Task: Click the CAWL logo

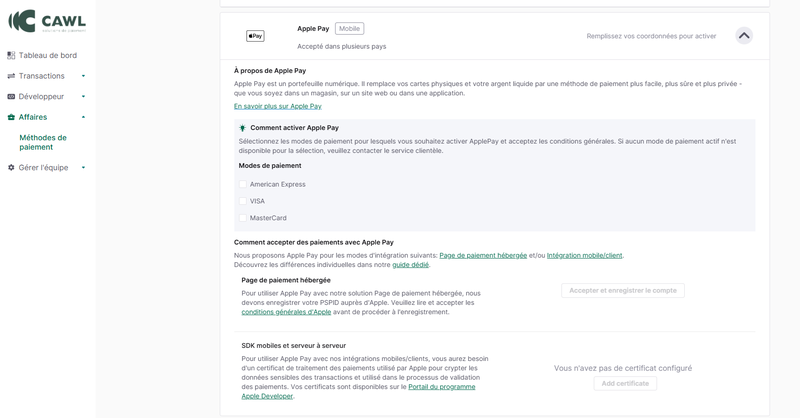Action: [x=47, y=21]
